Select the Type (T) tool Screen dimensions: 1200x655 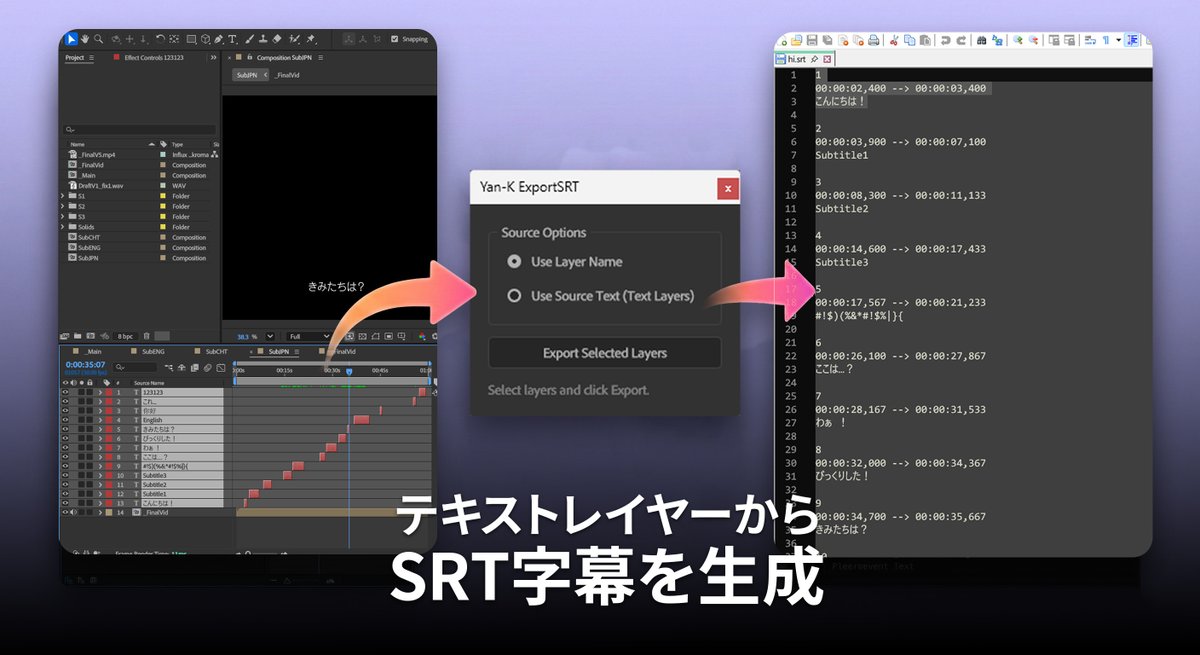232,39
